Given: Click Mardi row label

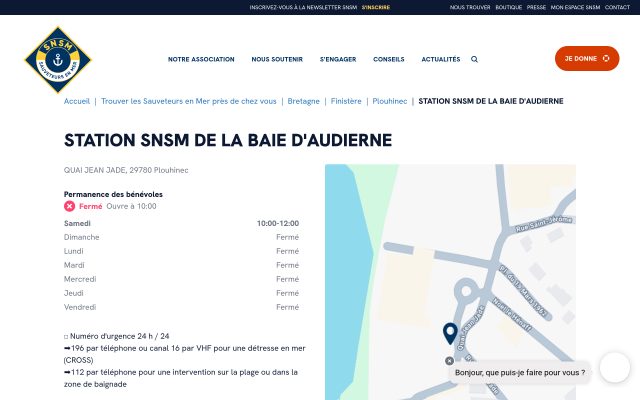Looking at the screenshot, I should point(74,265).
